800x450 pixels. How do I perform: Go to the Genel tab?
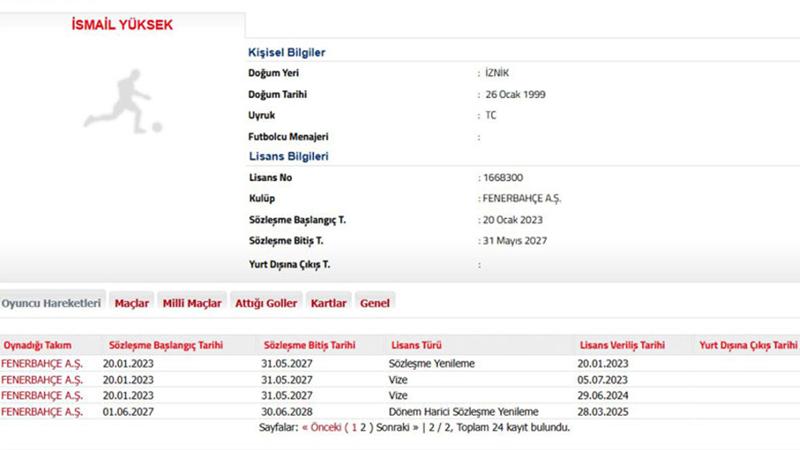click(375, 302)
